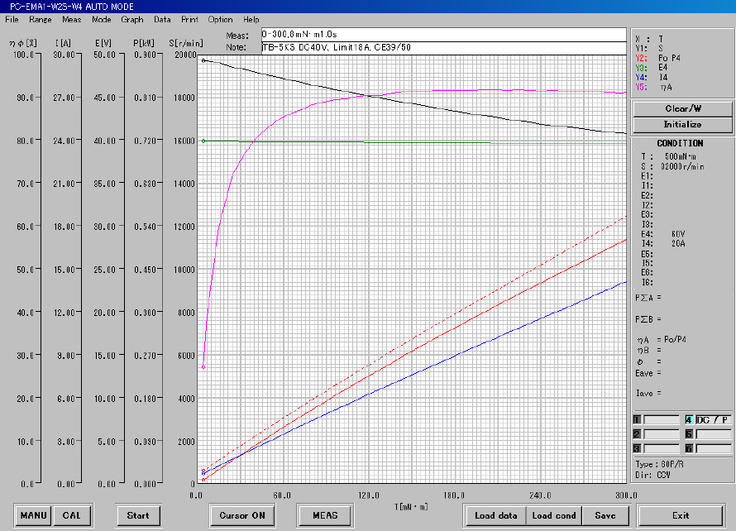Click the Note text field

(442, 47)
